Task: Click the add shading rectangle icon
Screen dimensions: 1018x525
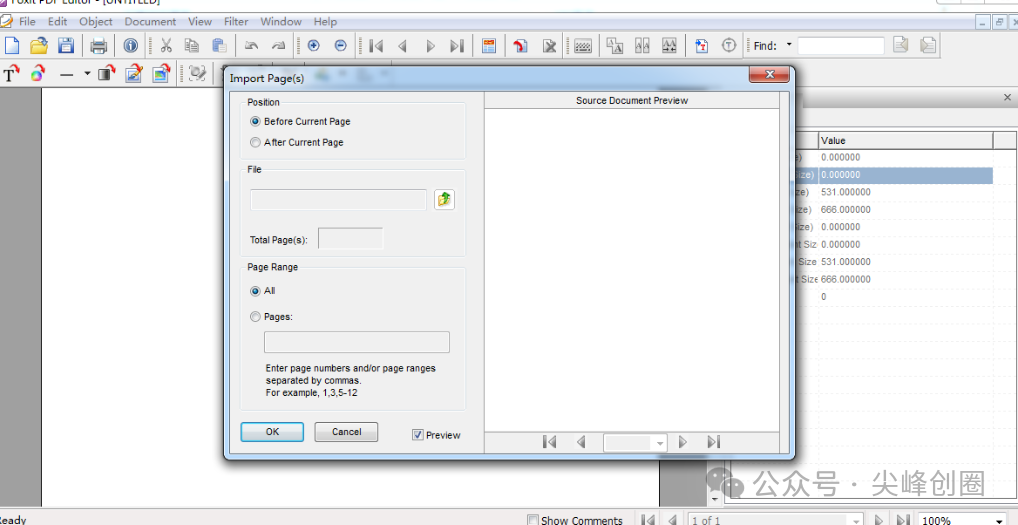Action: tap(106, 73)
